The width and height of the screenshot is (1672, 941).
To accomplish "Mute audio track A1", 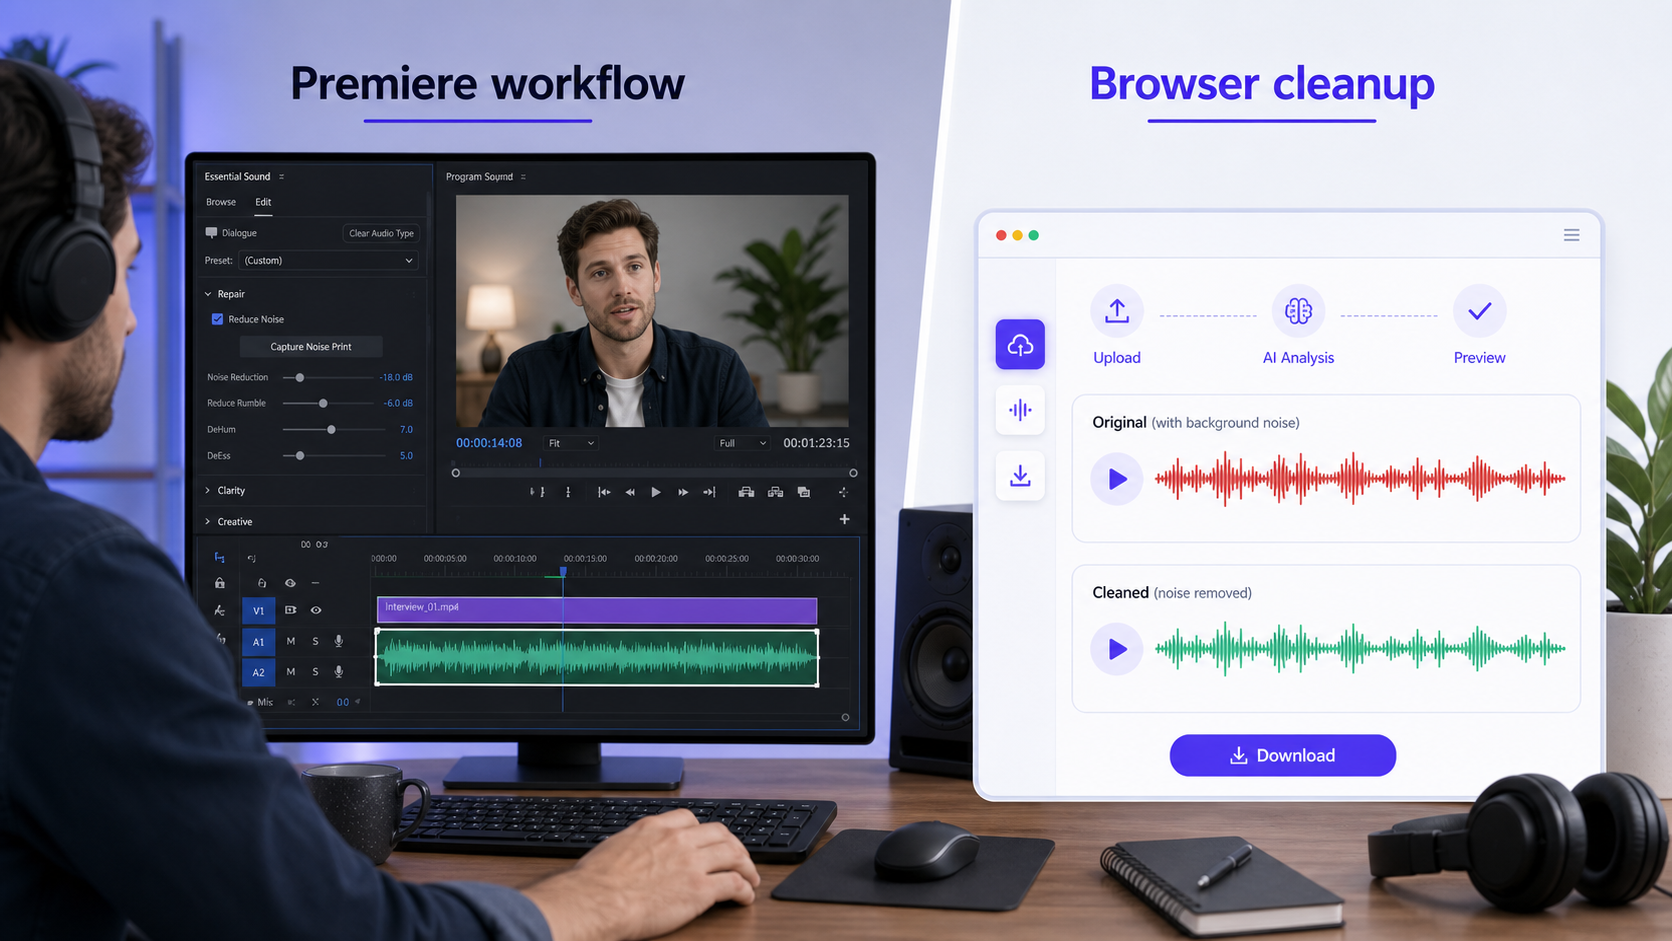I will [291, 641].
